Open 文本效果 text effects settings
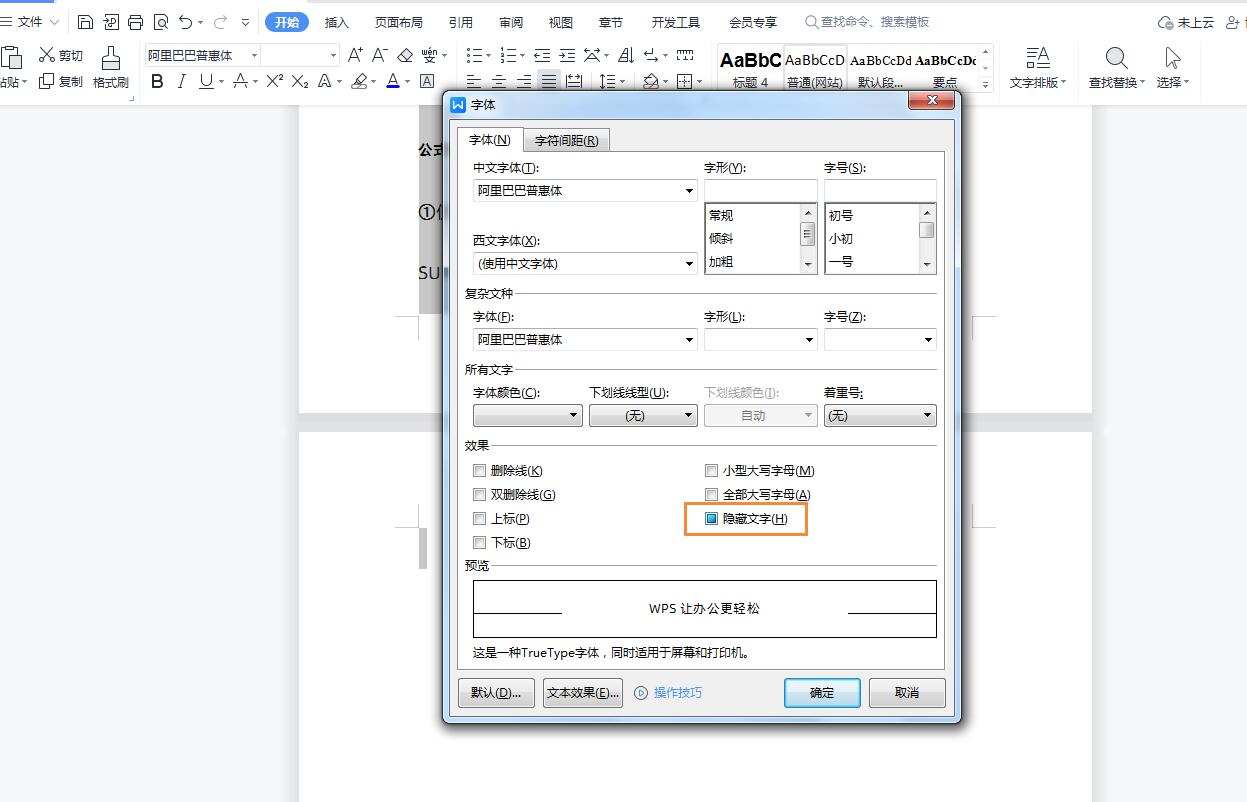 coord(583,692)
